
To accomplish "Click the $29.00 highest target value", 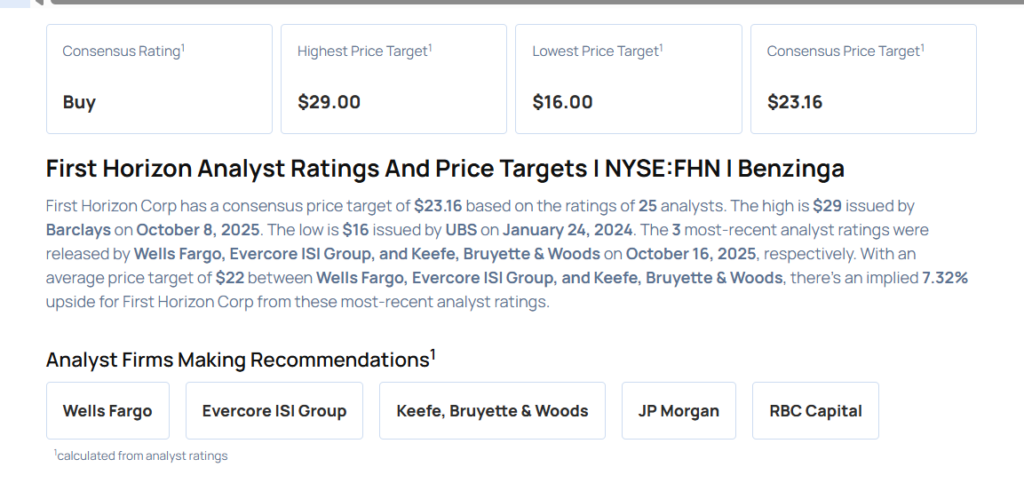I will 329,102.
